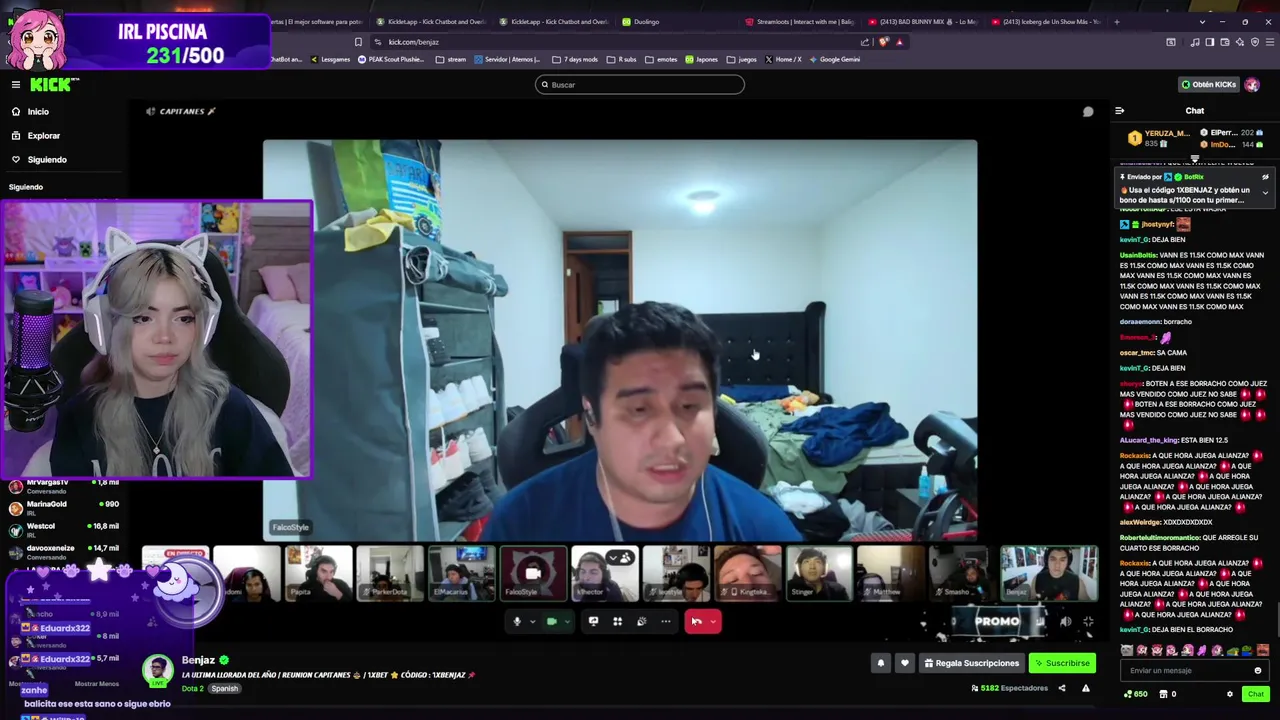Open Siguiendo in the sidebar
Viewport: 1280px width, 720px height.
[46, 159]
